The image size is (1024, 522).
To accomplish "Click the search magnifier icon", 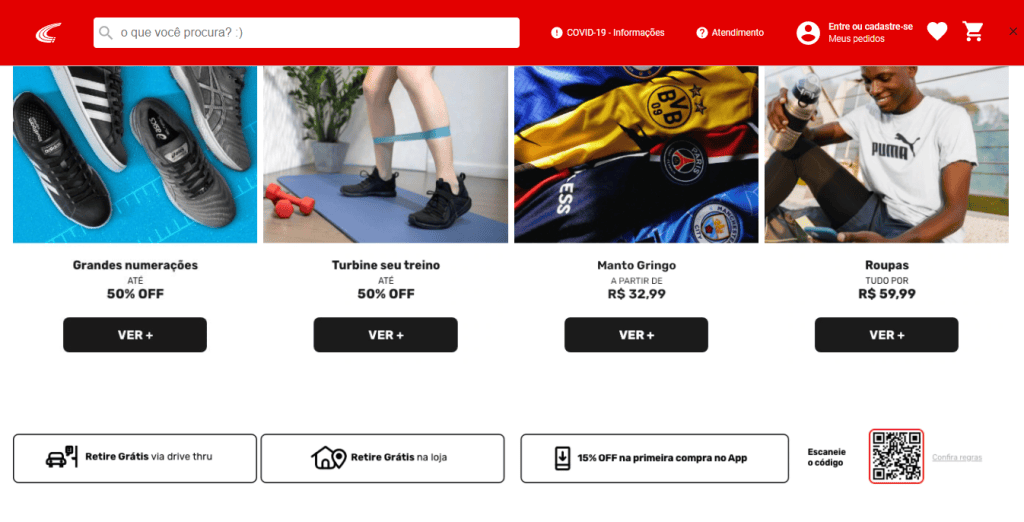I will (x=106, y=33).
